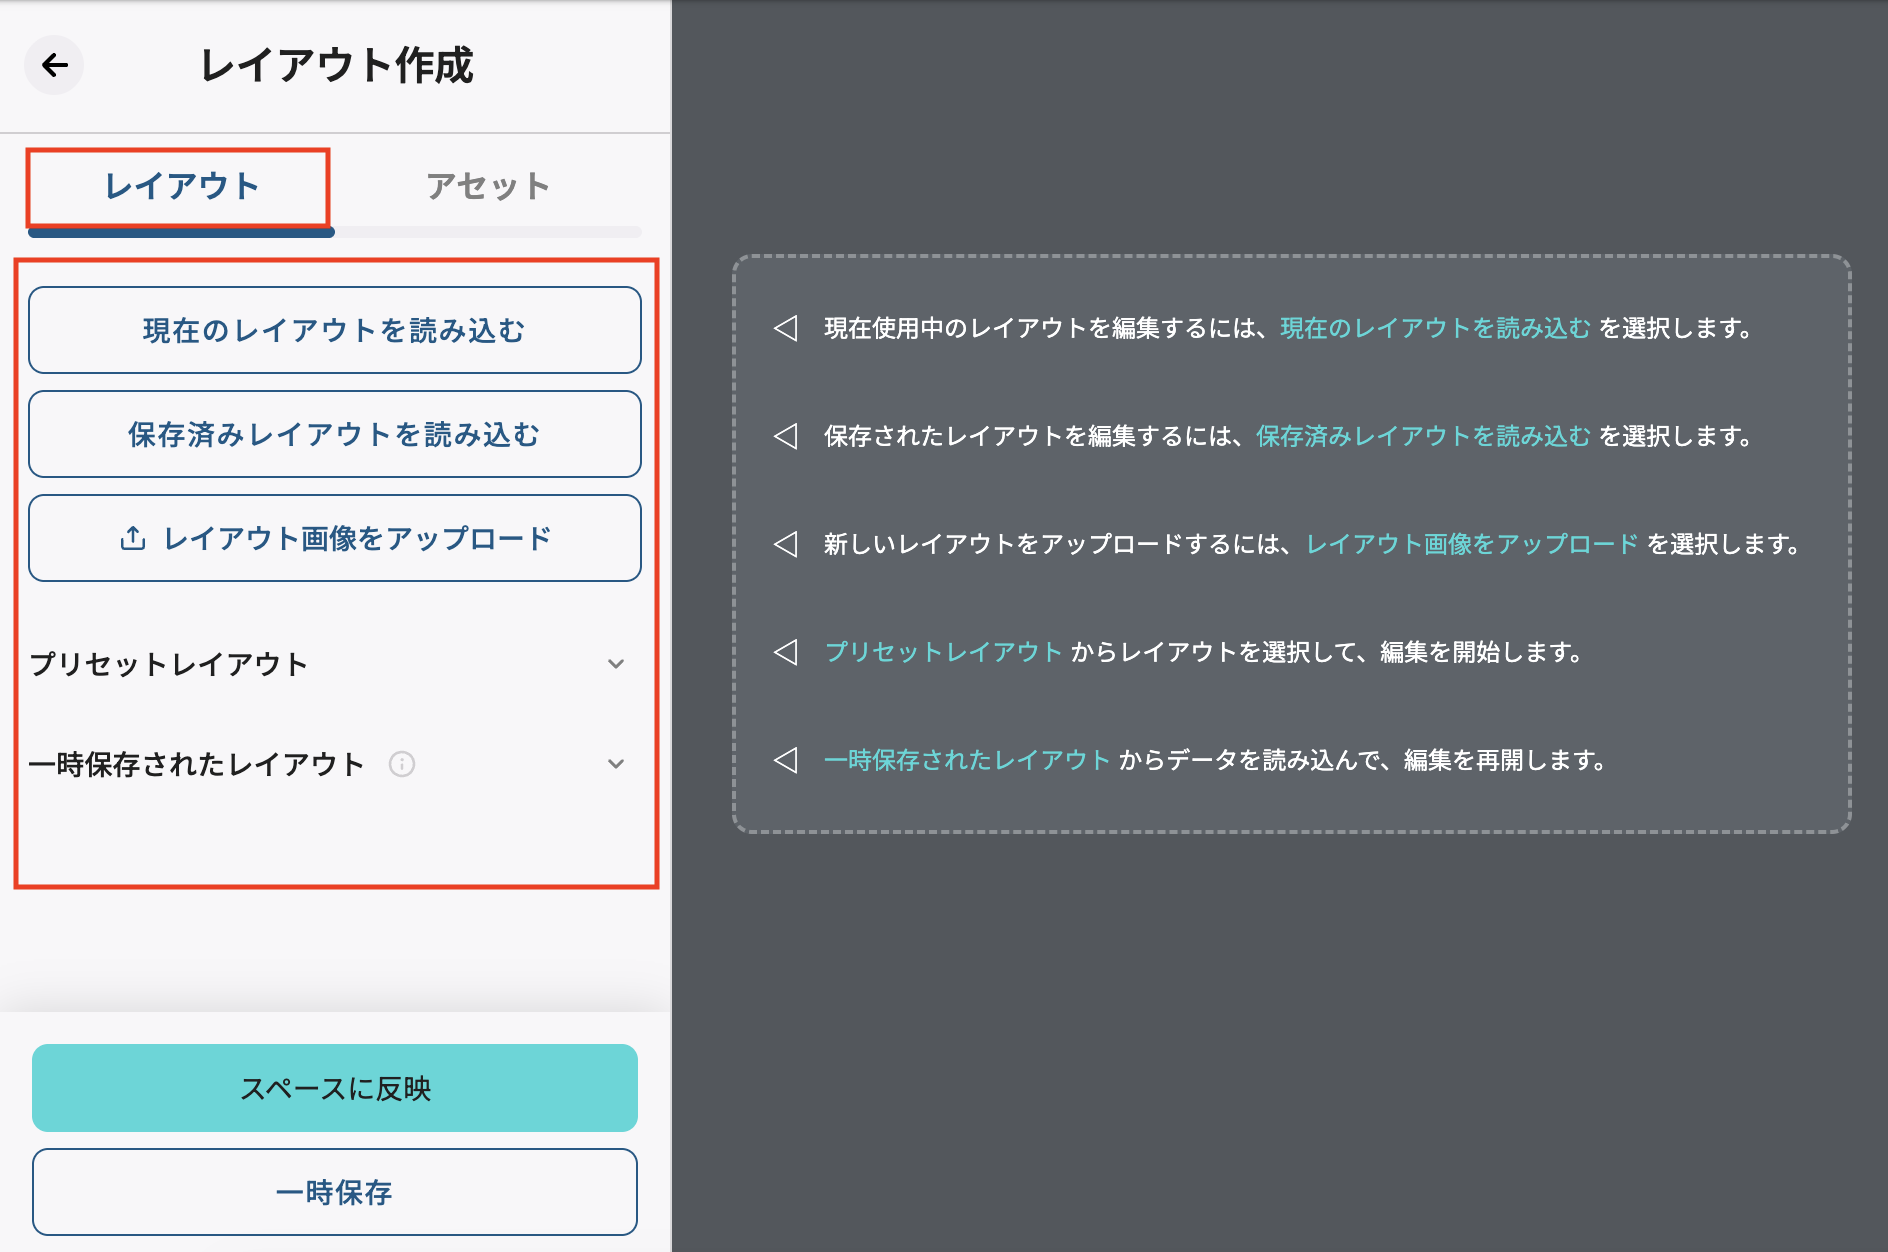Switch to the アセット tab

pyautogui.click(x=488, y=187)
